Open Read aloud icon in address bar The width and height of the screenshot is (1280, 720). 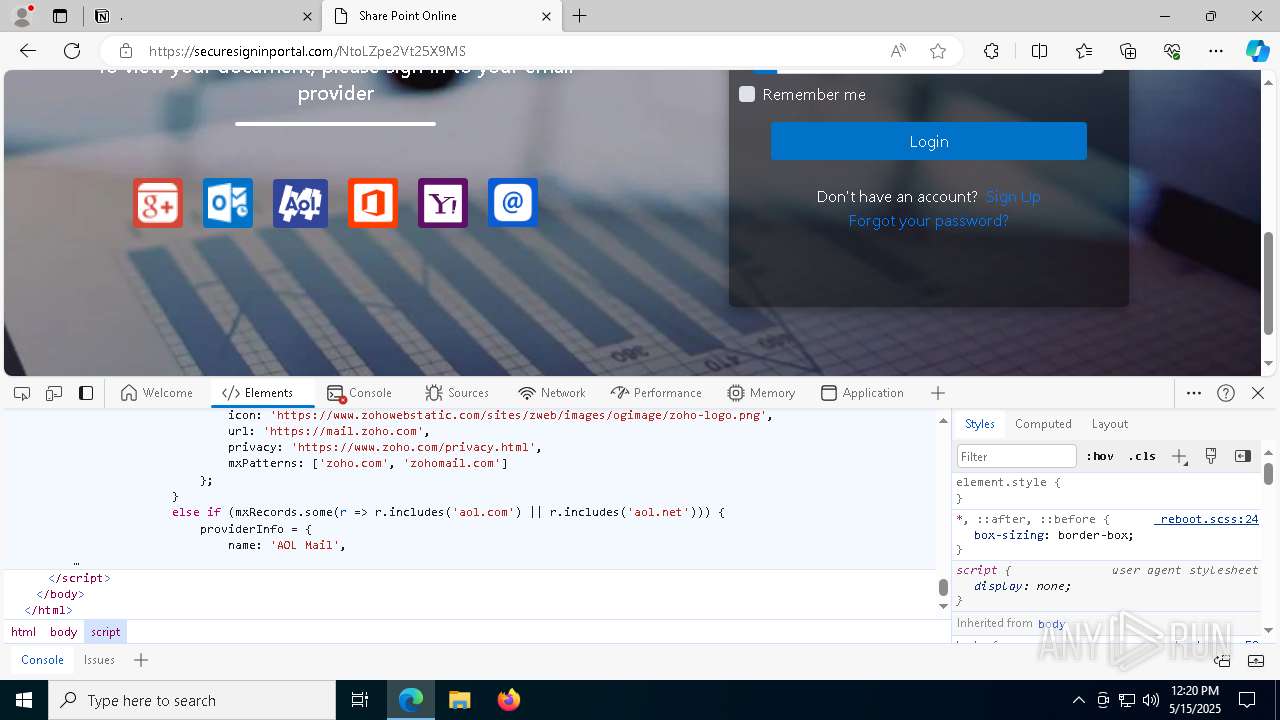(x=898, y=51)
